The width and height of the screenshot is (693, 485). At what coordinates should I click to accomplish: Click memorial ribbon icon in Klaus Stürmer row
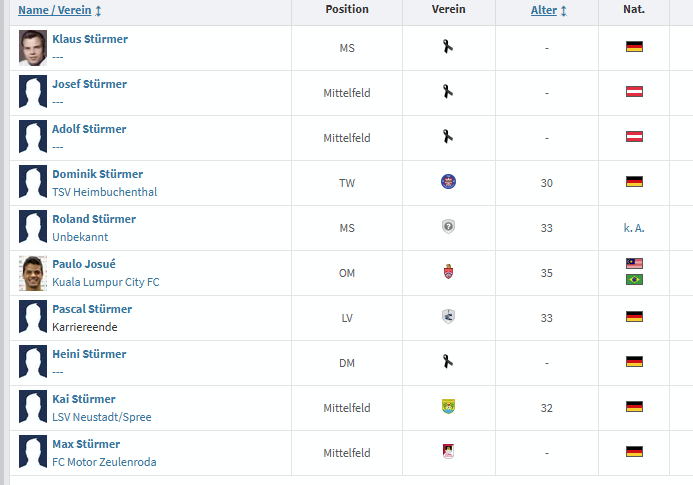pos(448,46)
